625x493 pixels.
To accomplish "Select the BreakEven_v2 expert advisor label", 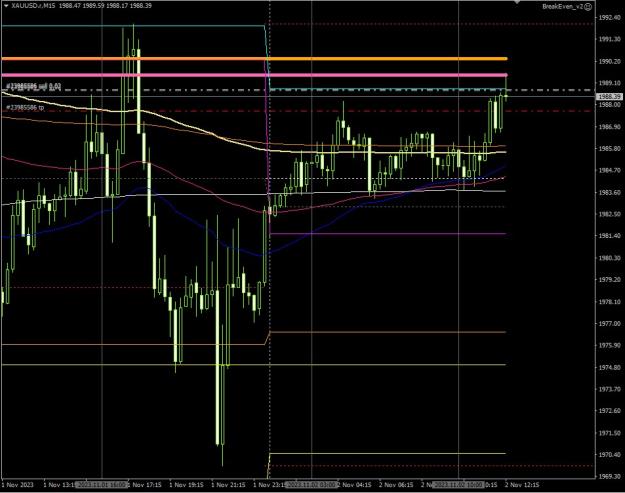I will pos(562,7).
